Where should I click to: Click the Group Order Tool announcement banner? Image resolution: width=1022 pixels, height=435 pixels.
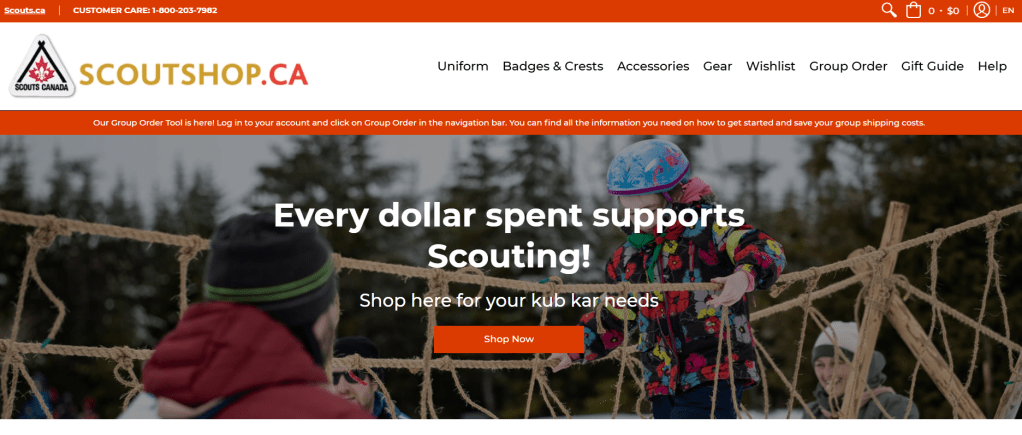click(509, 123)
